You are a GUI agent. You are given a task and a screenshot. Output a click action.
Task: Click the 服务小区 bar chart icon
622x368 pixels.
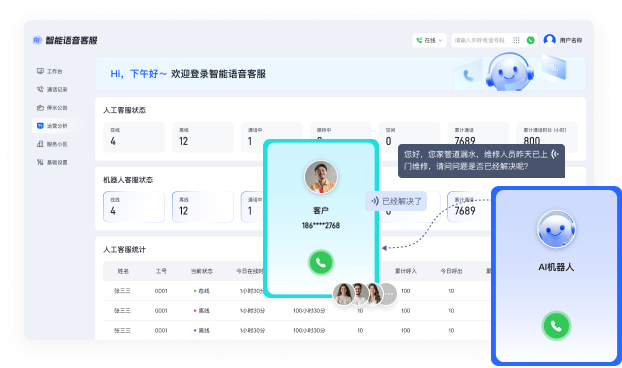point(40,144)
